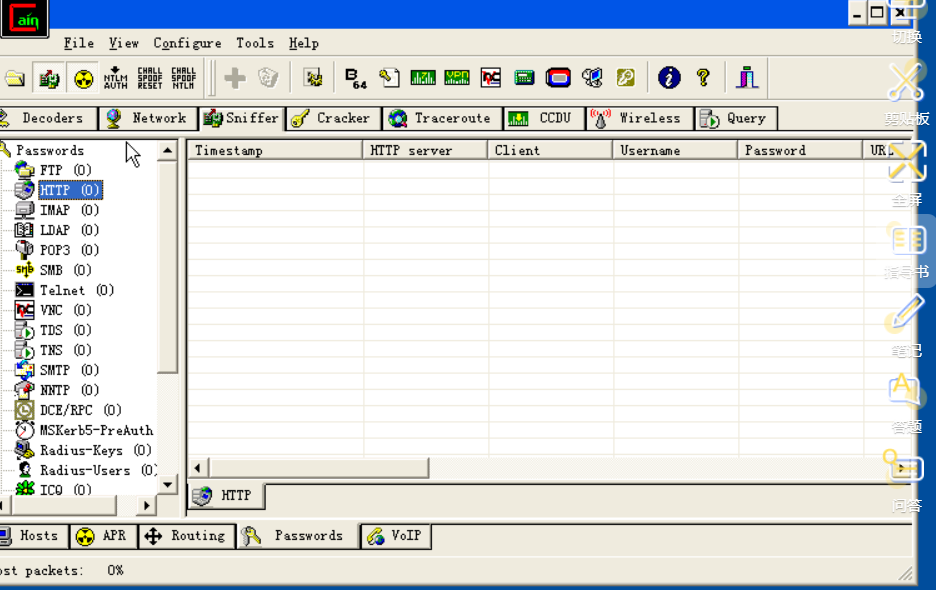Screen dimensions: 936x590
Task: Sort by the Timestamp column header
Action: 275,150
